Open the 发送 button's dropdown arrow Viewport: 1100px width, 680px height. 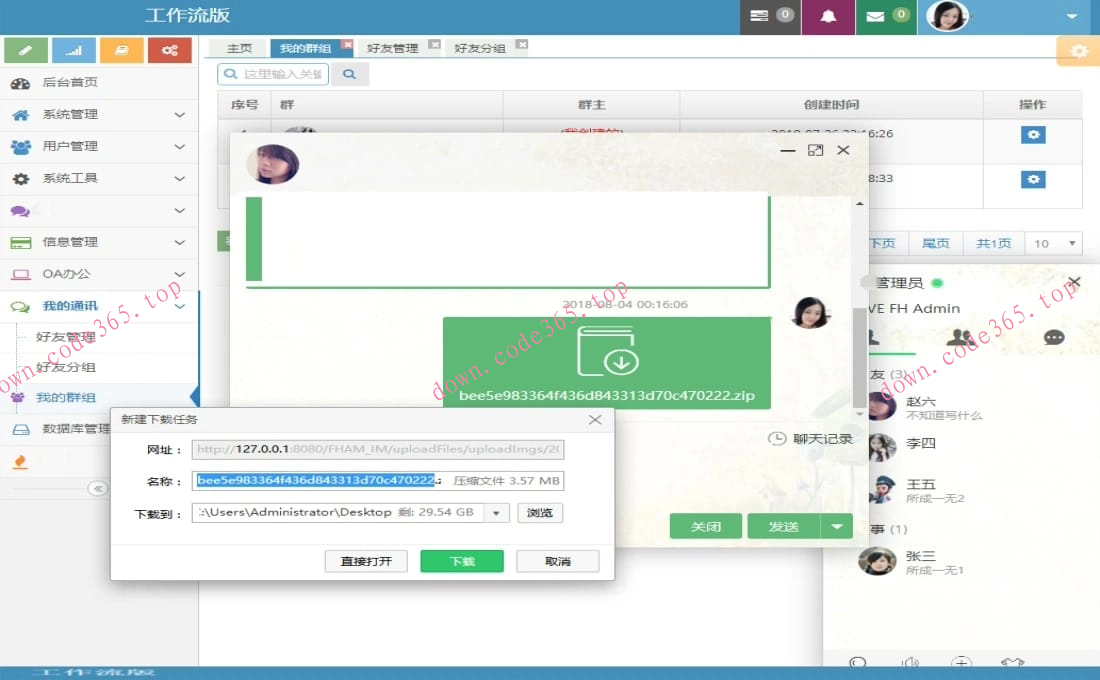pos(837,527)
